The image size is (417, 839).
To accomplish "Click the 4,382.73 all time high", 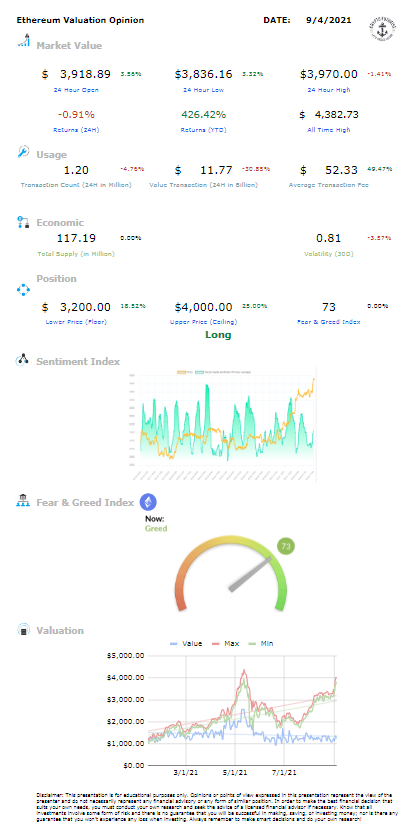I will tap(337, 115).
